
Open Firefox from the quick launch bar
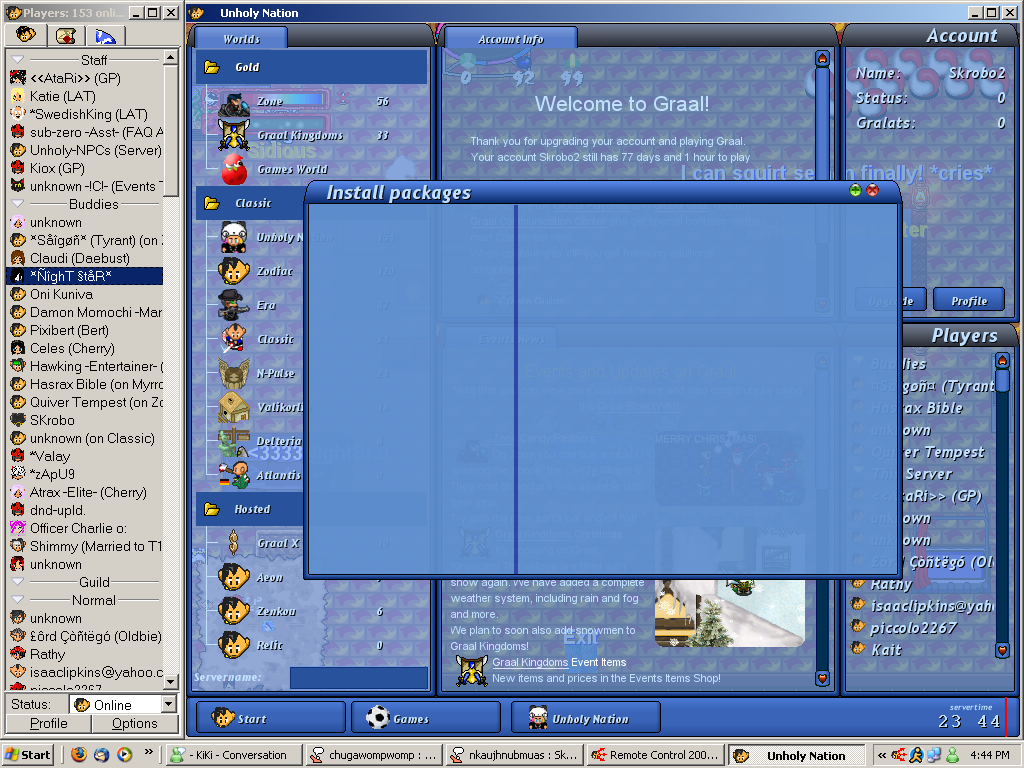click(x=79, y=755)
